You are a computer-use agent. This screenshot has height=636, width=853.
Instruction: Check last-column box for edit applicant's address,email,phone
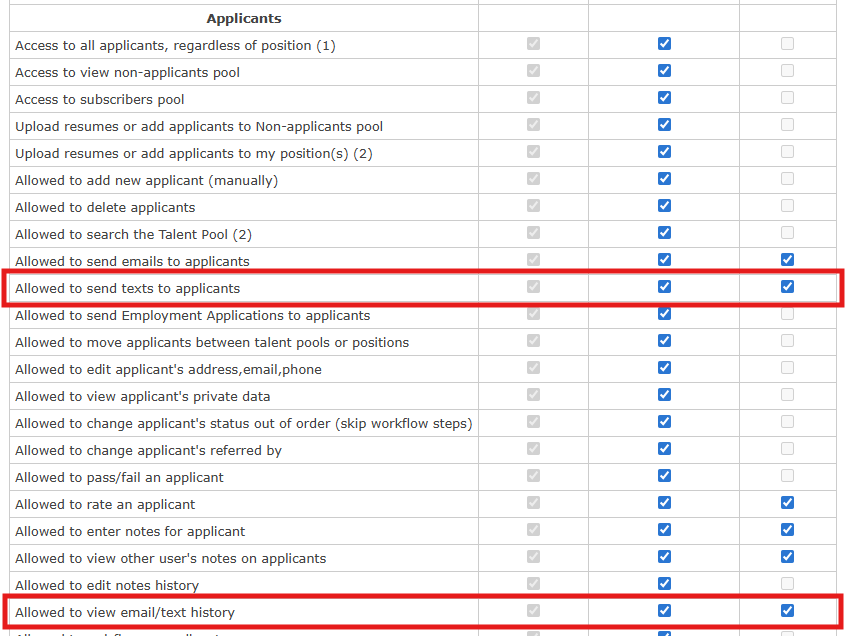point(787,368)
